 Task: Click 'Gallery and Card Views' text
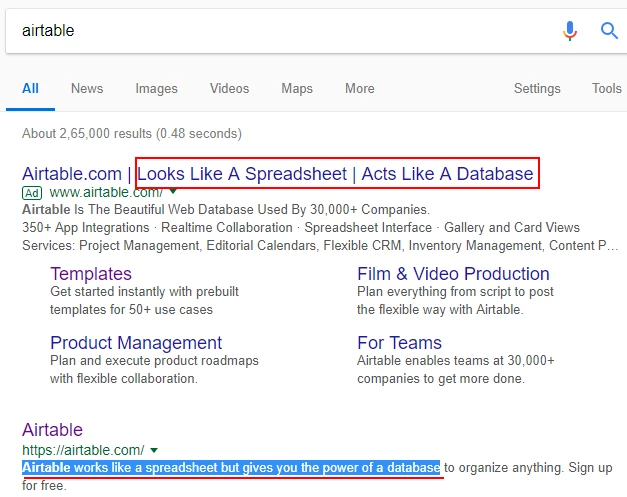point(512,228)
